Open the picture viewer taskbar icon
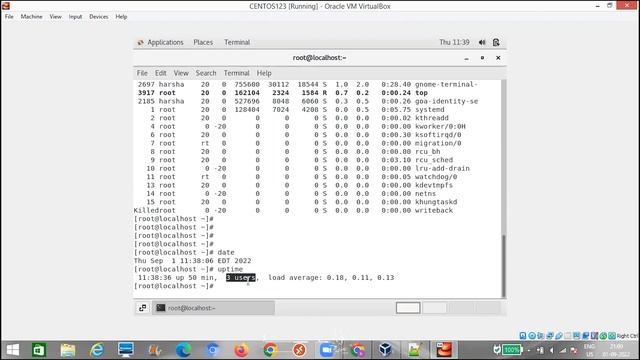The image size is (640, 360). click(414, 350)
